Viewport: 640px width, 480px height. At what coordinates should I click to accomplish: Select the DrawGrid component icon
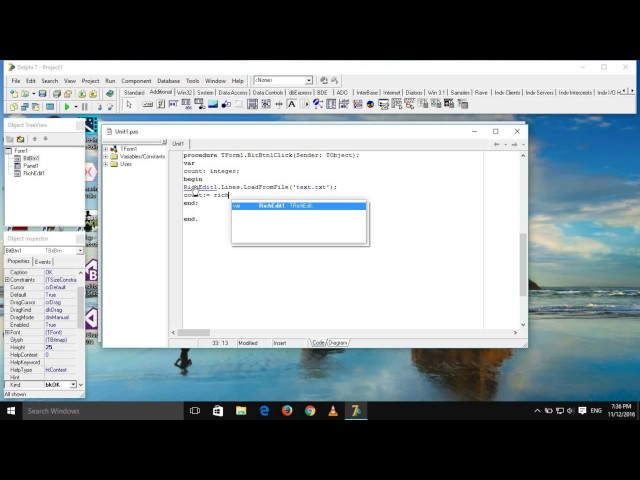pyautogui.click(x=200, y=104)
